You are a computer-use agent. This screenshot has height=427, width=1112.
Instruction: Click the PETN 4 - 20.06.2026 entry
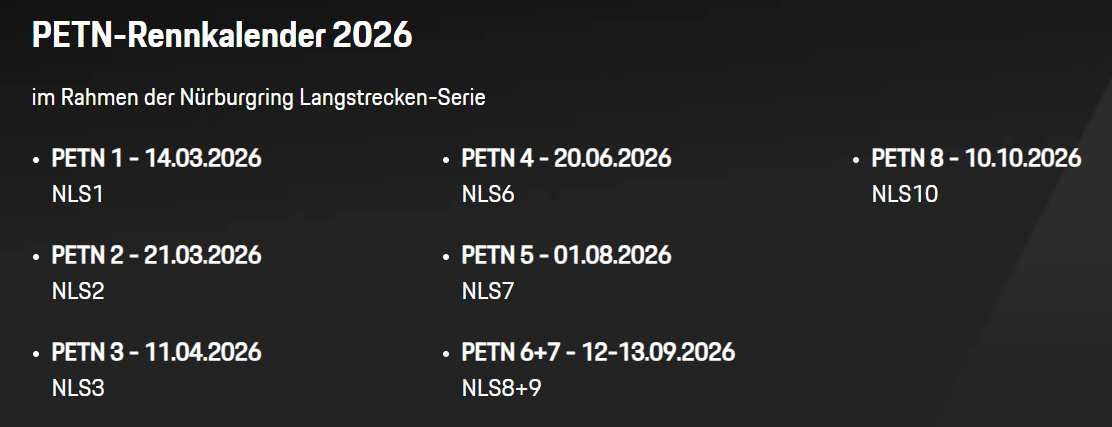click(x=566, y=158)
